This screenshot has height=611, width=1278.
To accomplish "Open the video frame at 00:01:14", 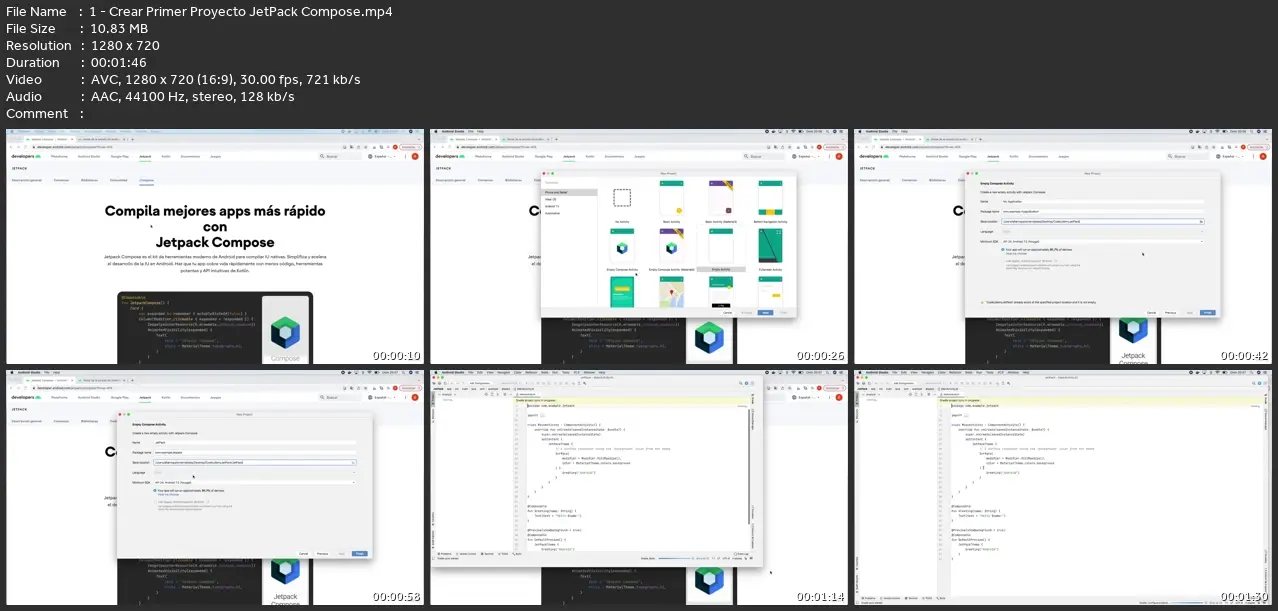I will [639, 486].
